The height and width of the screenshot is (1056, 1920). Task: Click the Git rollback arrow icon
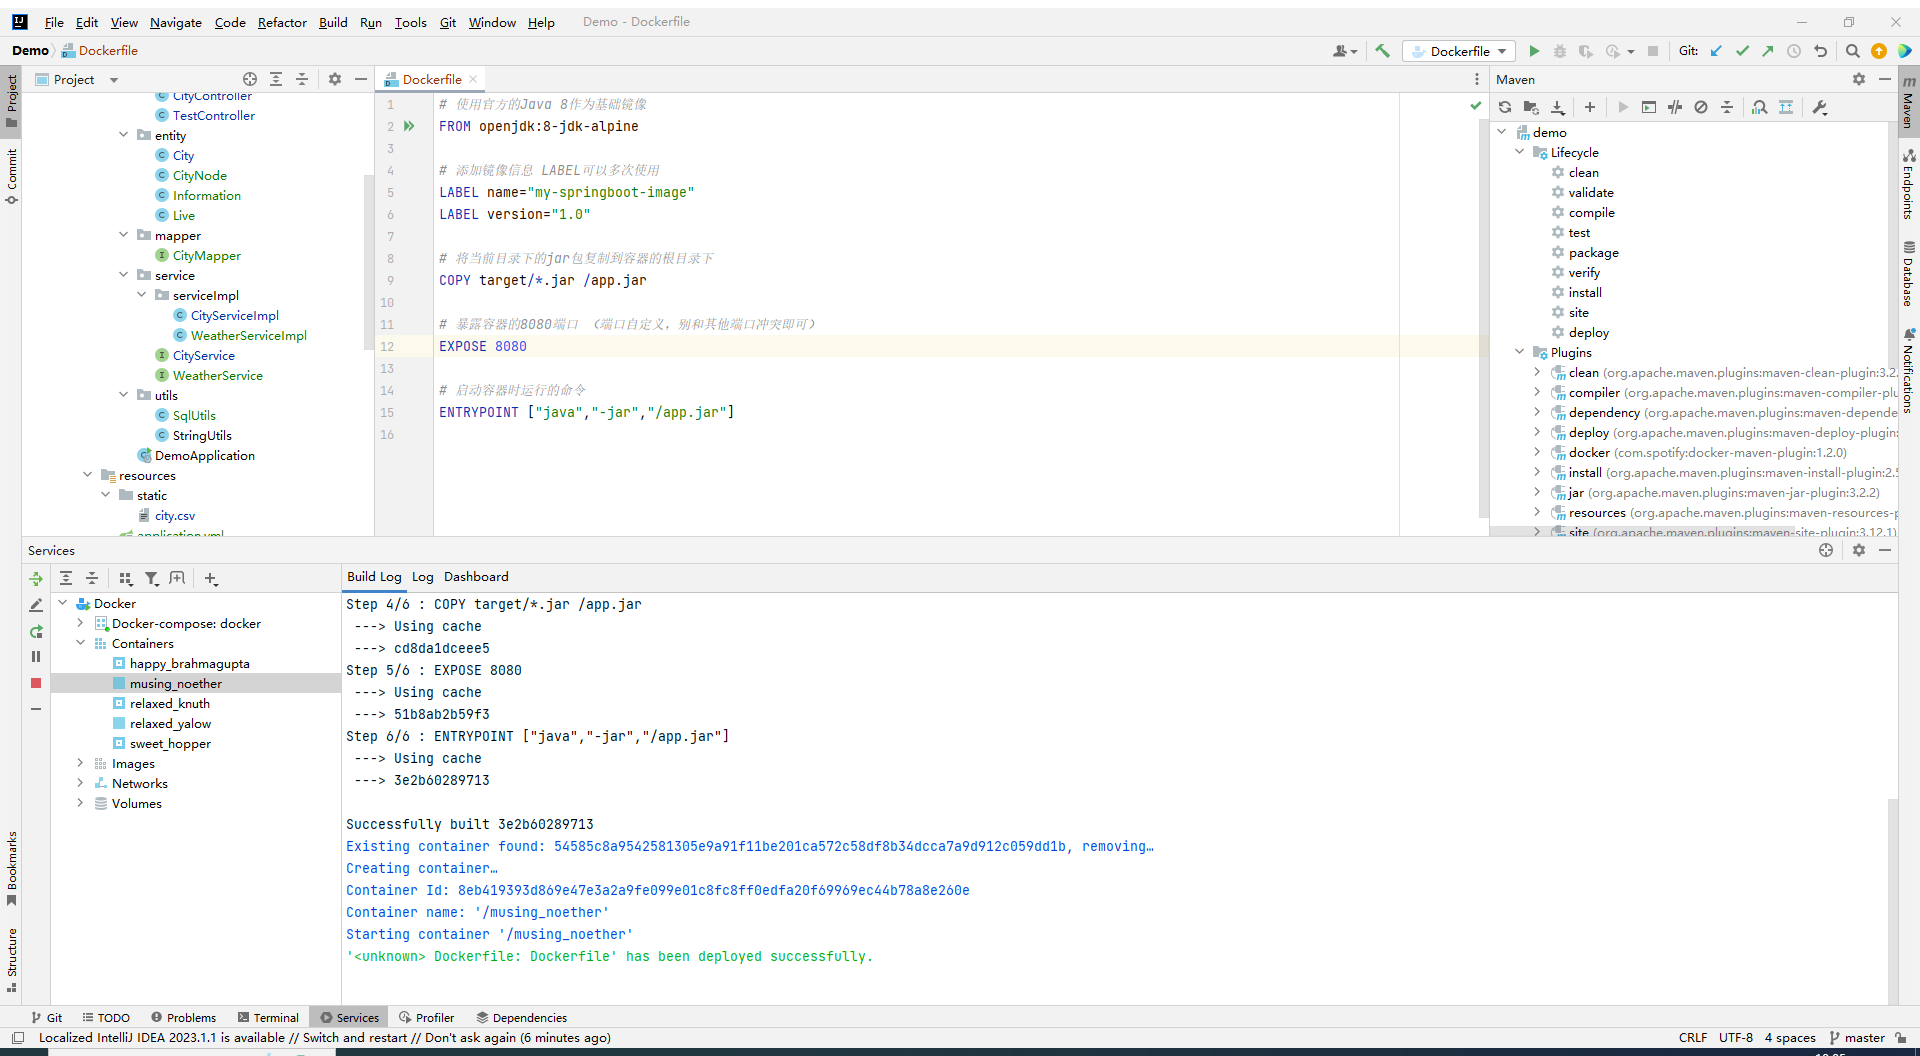tap(1820, 51)
